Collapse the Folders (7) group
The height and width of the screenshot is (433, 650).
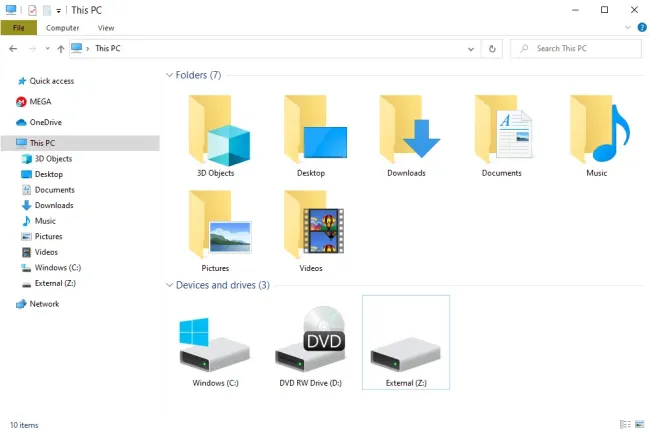coord(169,75)
